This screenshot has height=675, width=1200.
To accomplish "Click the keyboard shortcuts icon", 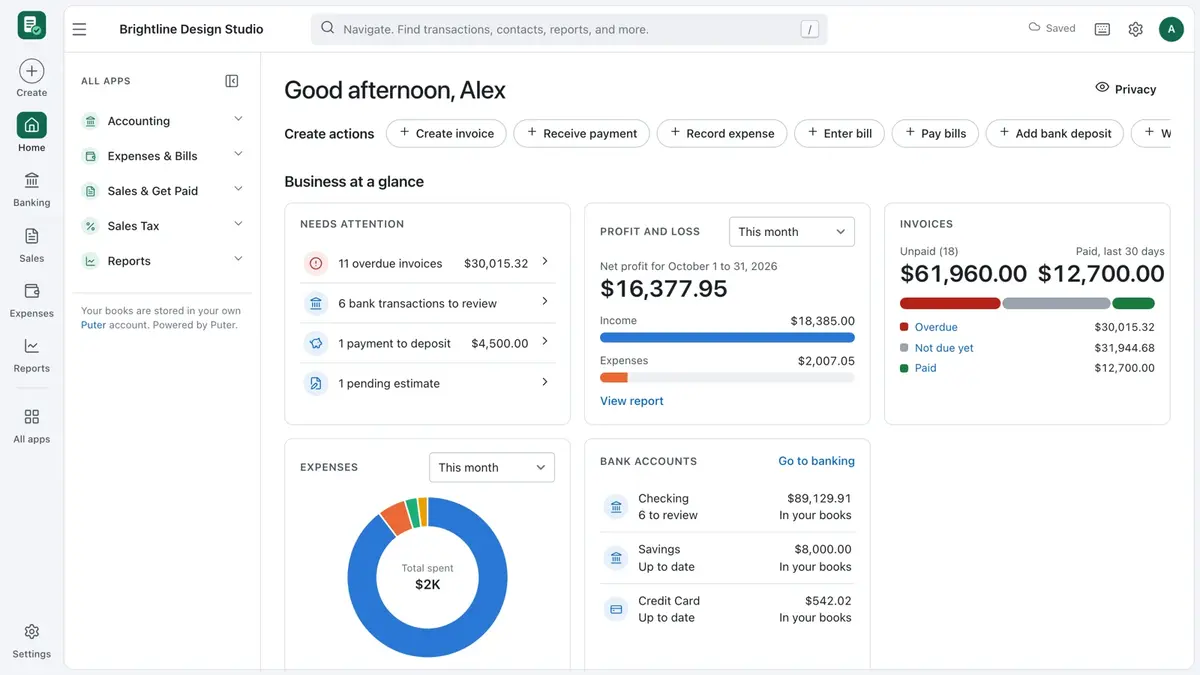I will (x=1102, y=29).
